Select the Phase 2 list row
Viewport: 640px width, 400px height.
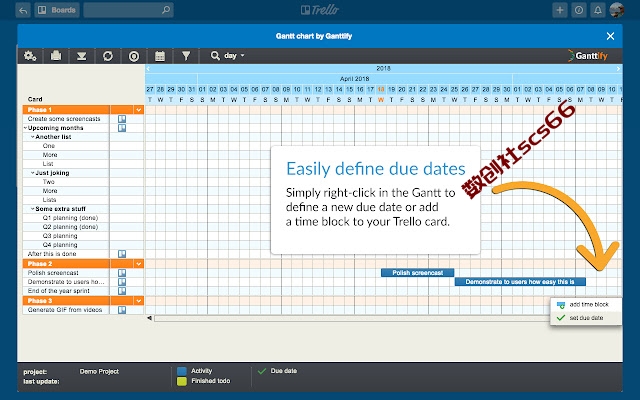83,264
